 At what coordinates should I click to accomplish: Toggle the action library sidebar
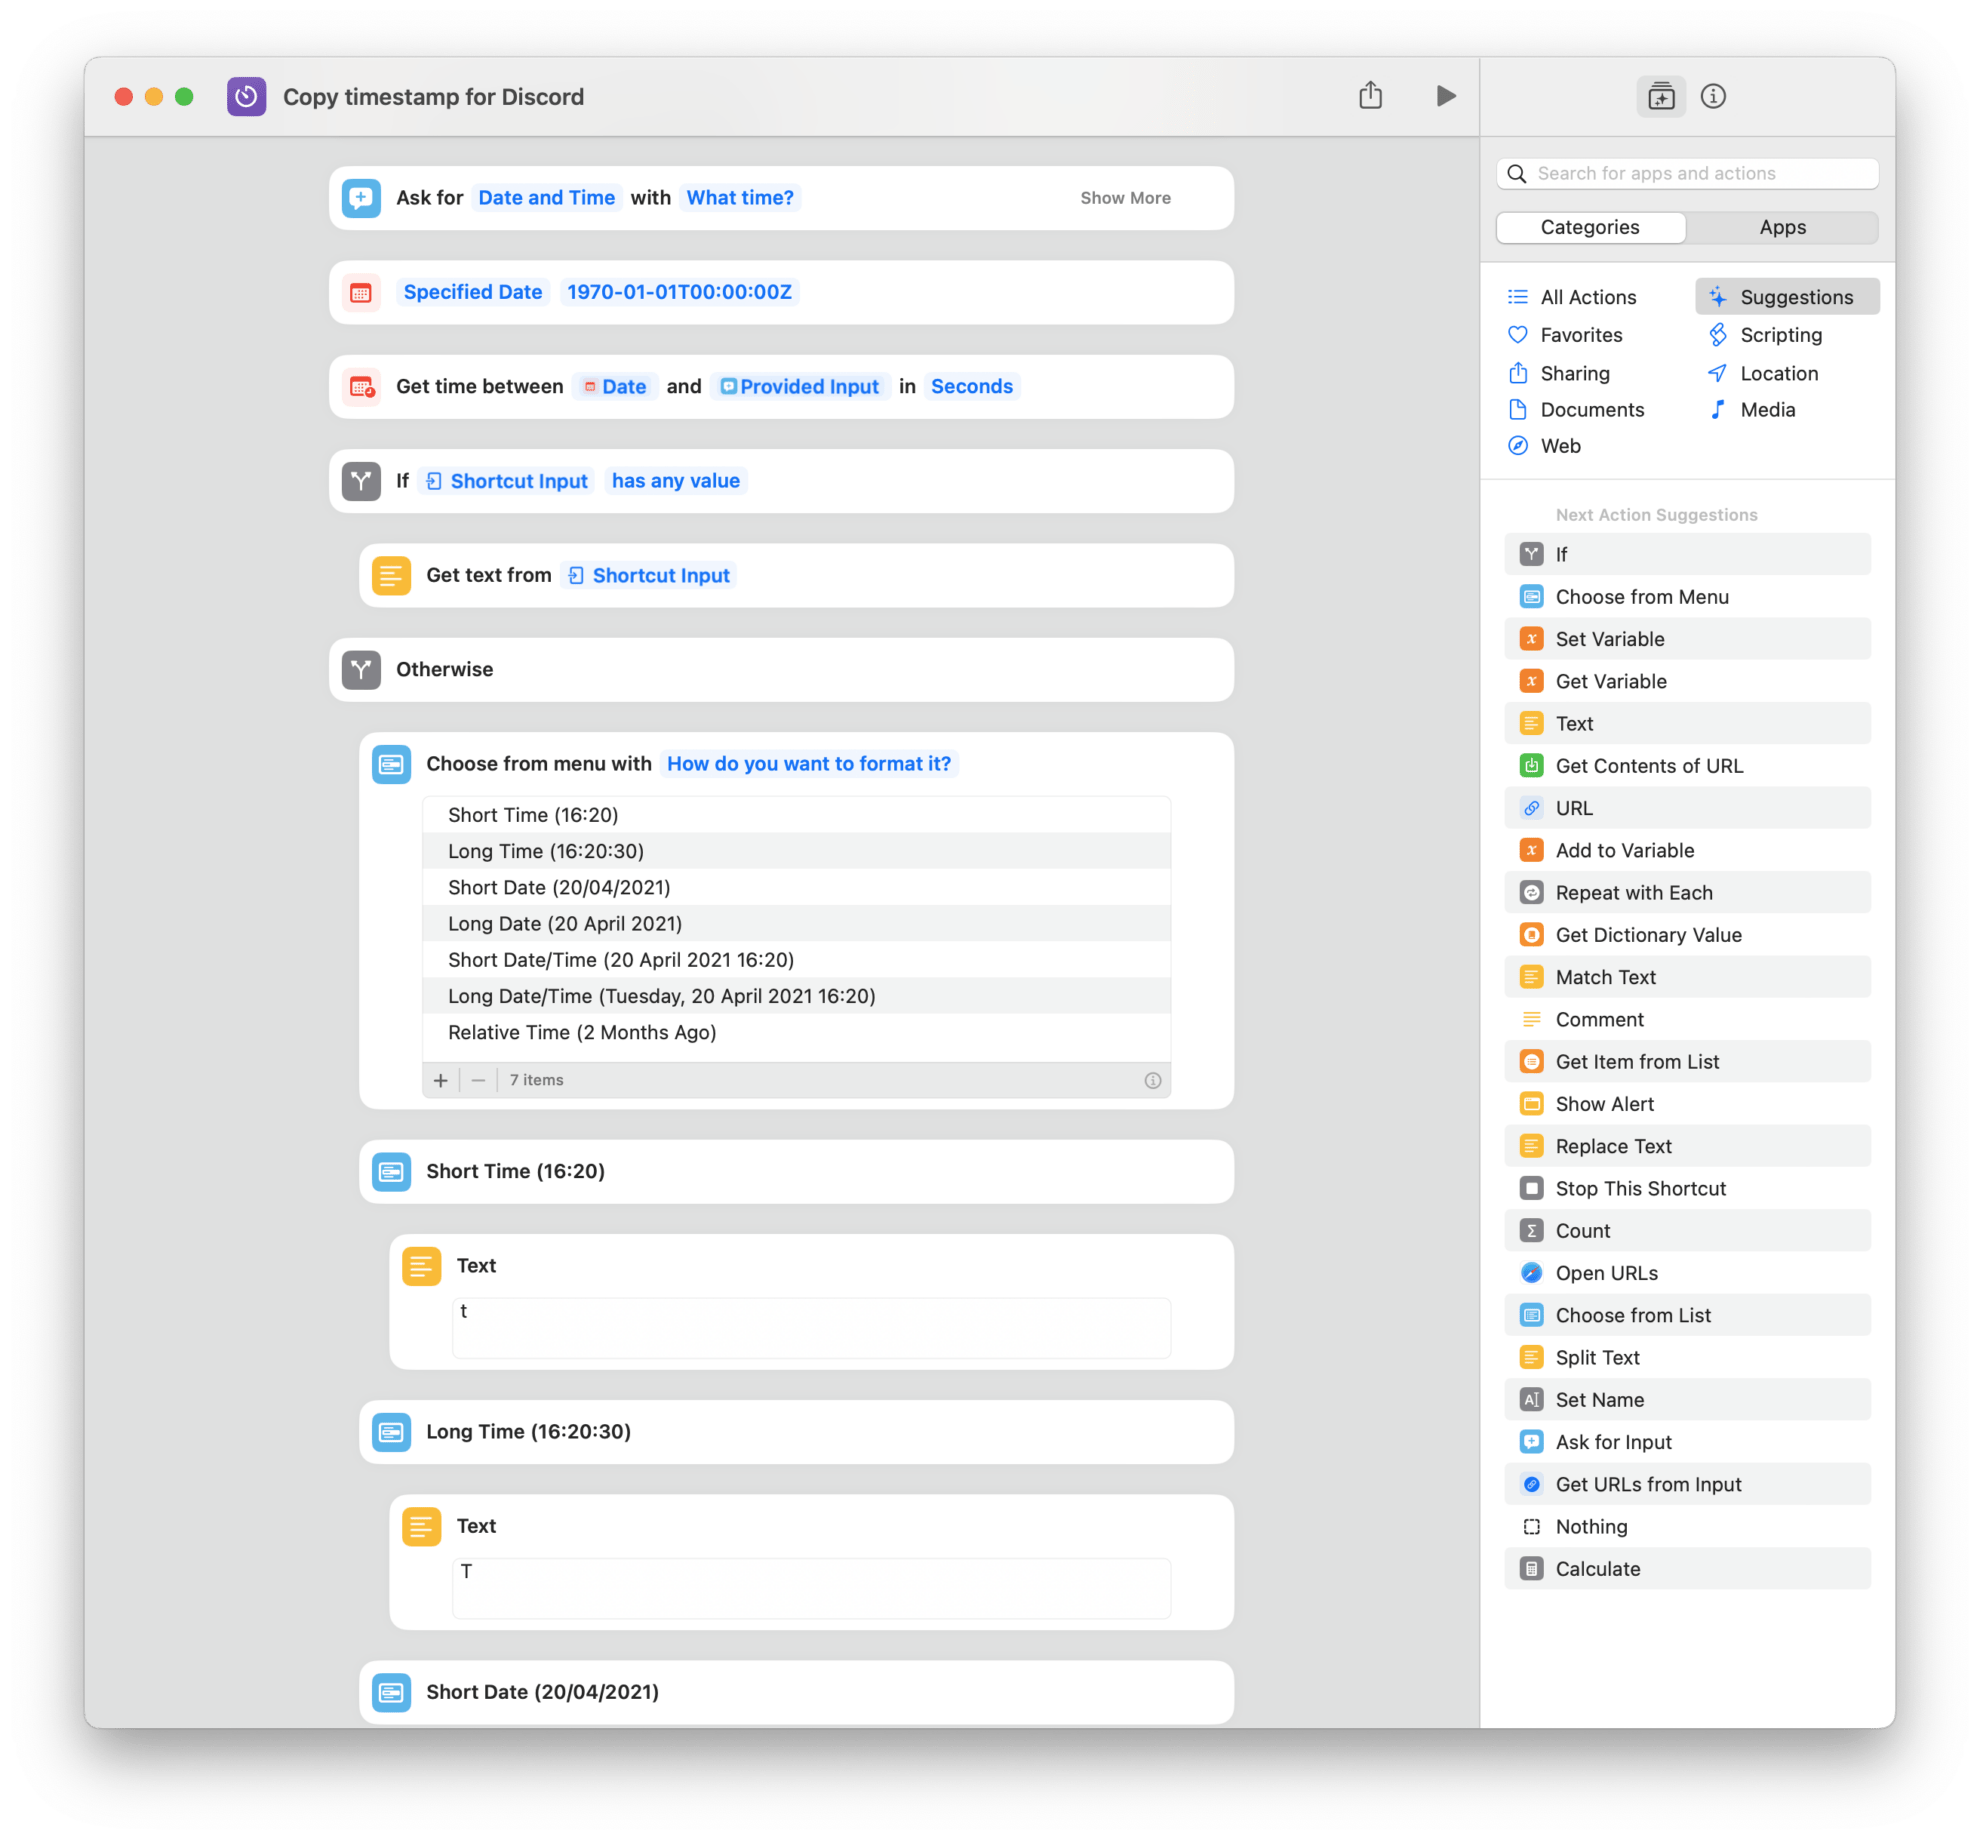pos(1660,96)
